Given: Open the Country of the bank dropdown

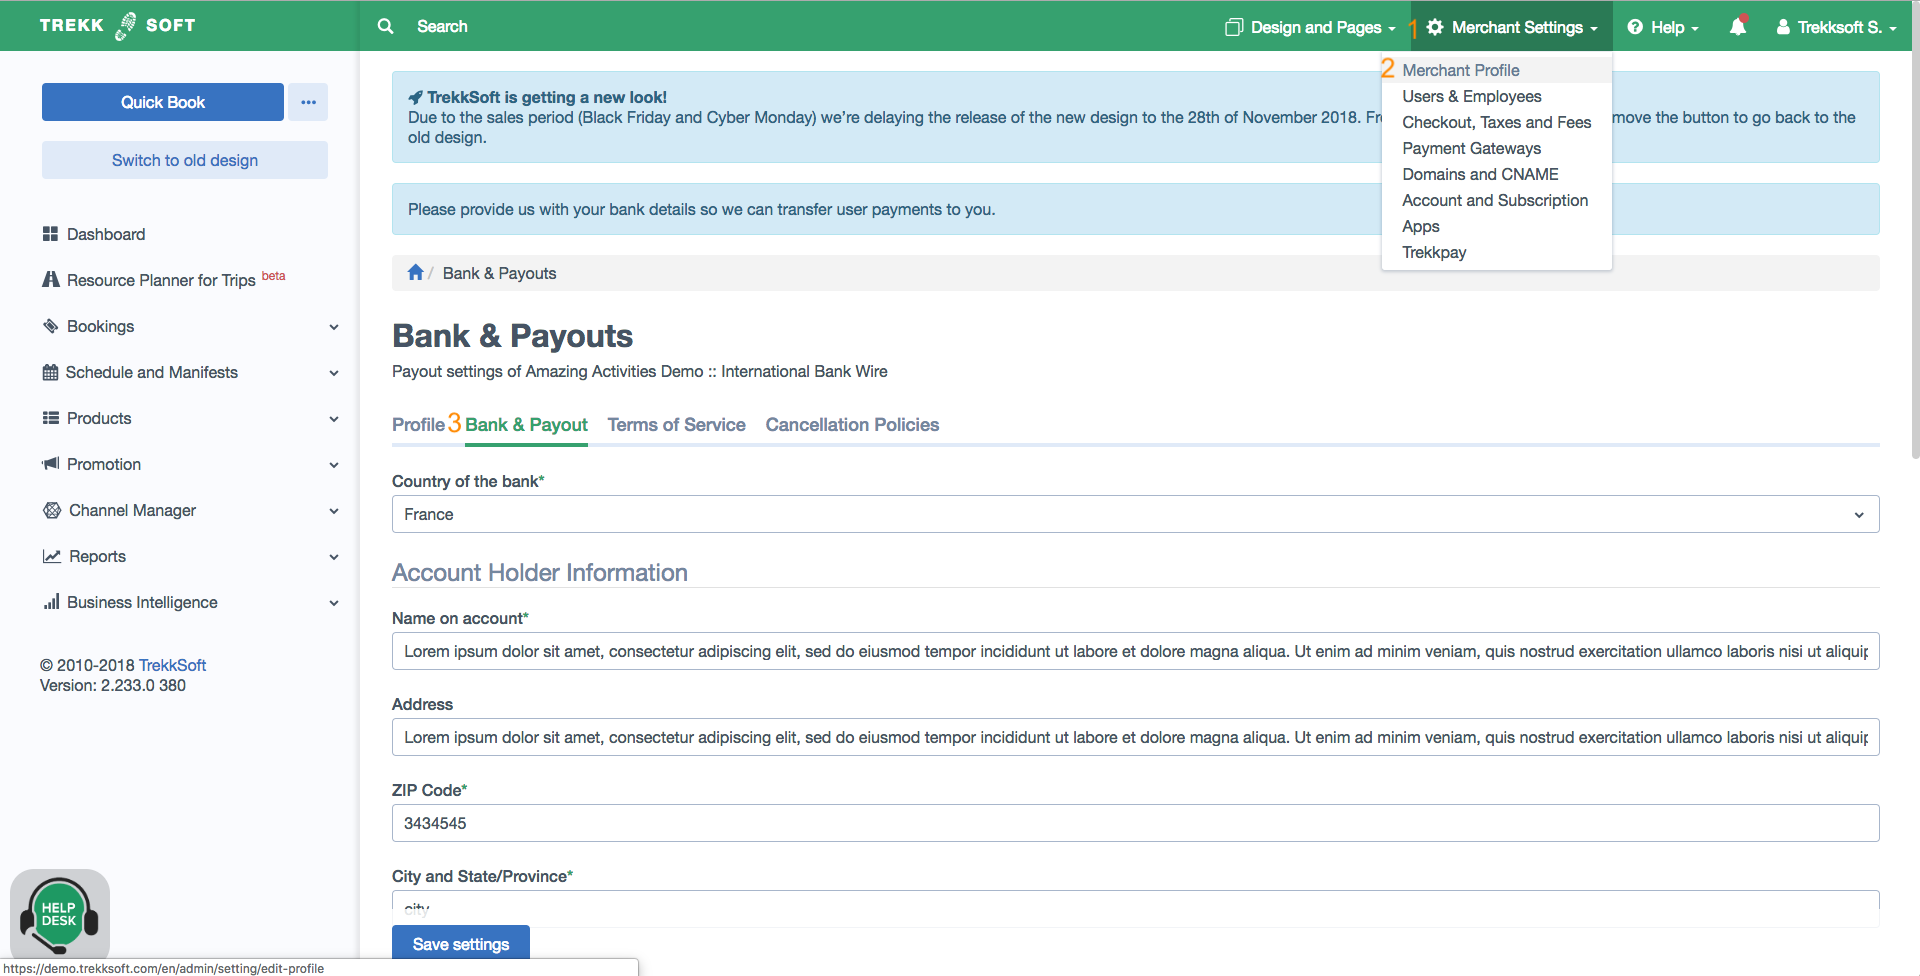Looking at the screenshot, I should click(x=1135, y=514).
